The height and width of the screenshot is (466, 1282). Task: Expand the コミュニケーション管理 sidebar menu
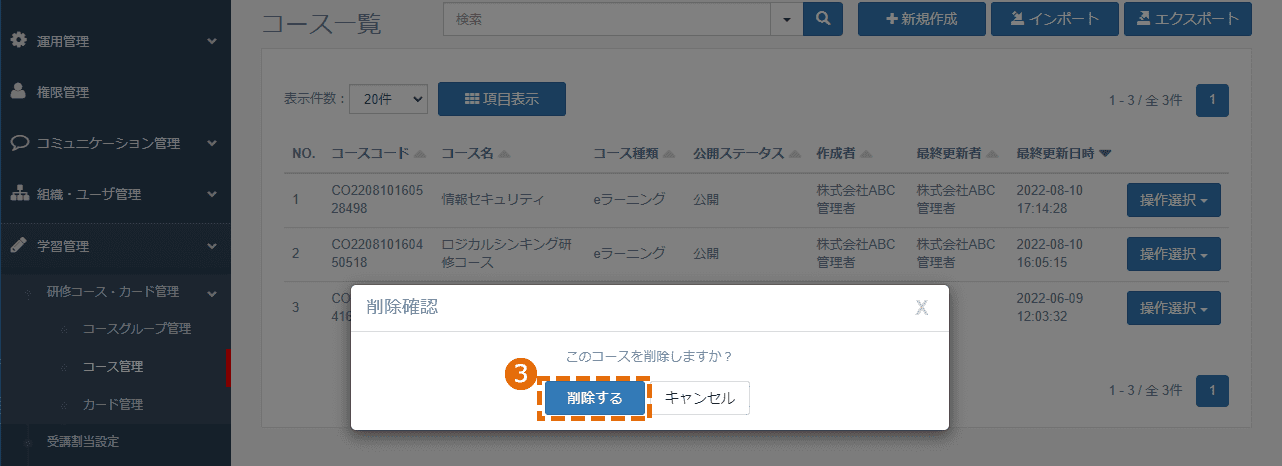point(115,143)
